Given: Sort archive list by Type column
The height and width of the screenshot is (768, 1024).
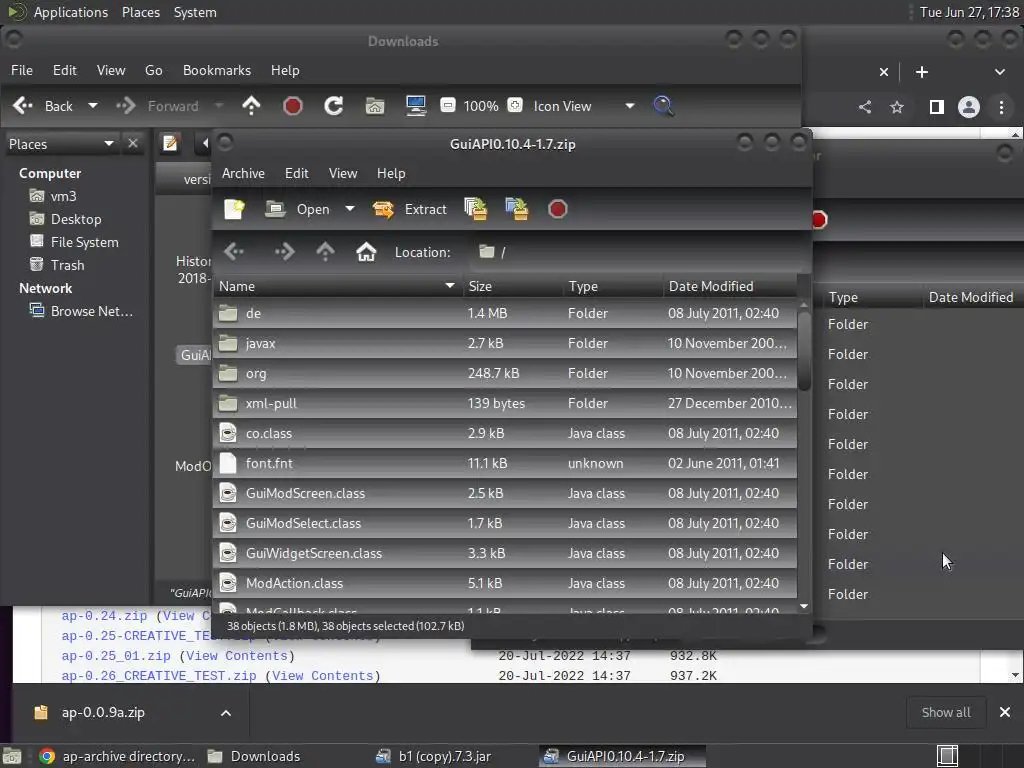Looking at the screenshot, I should click(x=613, y=286).
